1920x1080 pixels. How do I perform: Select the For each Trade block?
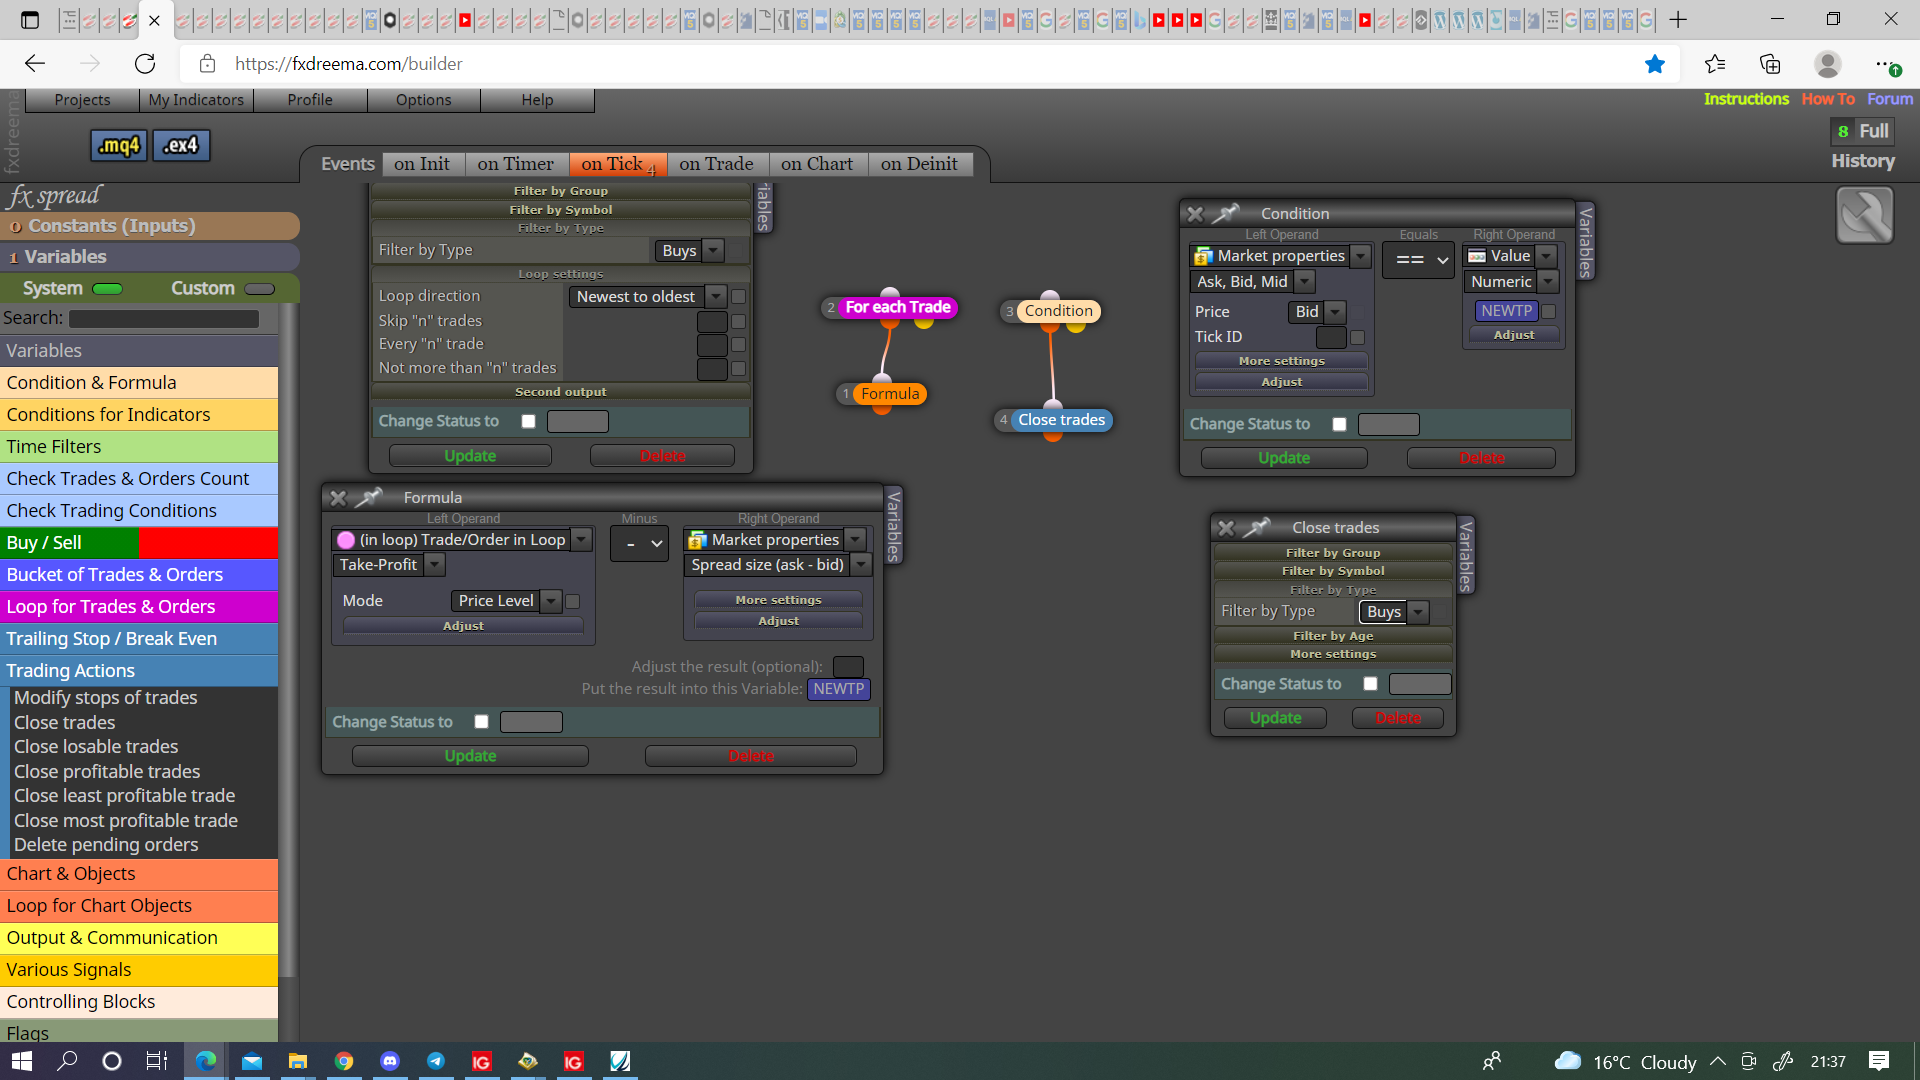(897, 307)
